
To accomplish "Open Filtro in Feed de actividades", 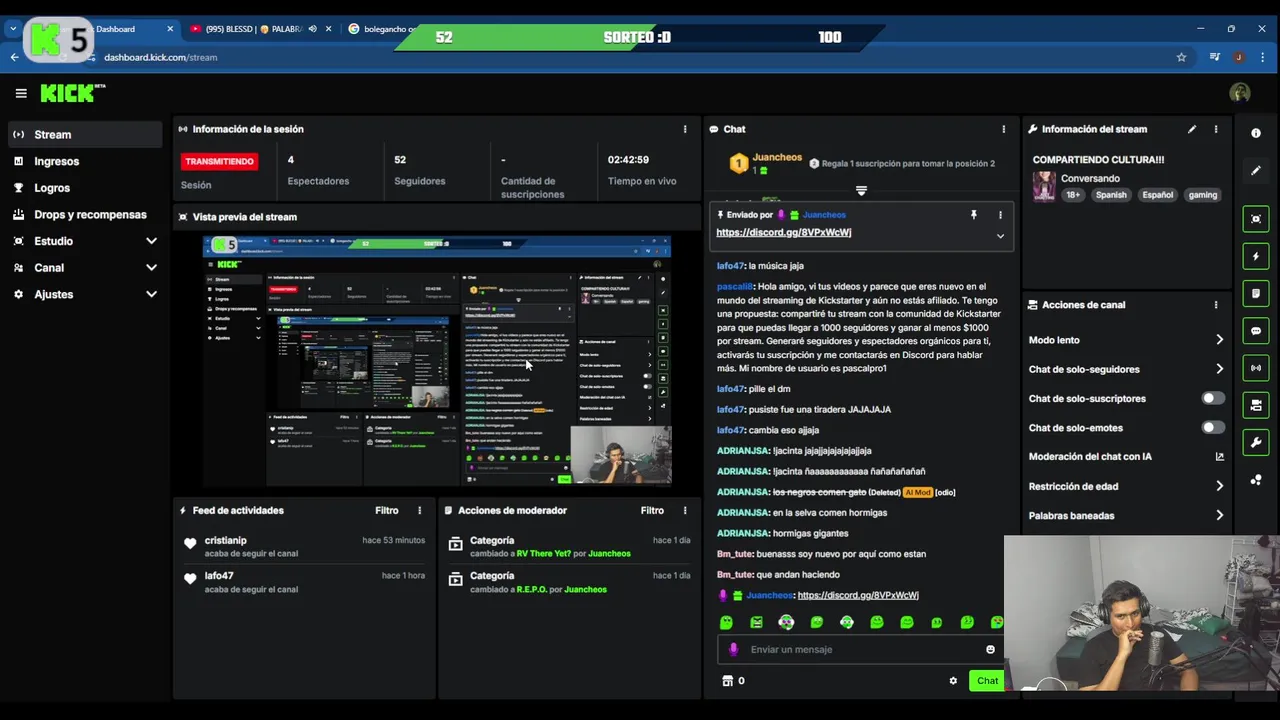I will click(x=387, y=510).
